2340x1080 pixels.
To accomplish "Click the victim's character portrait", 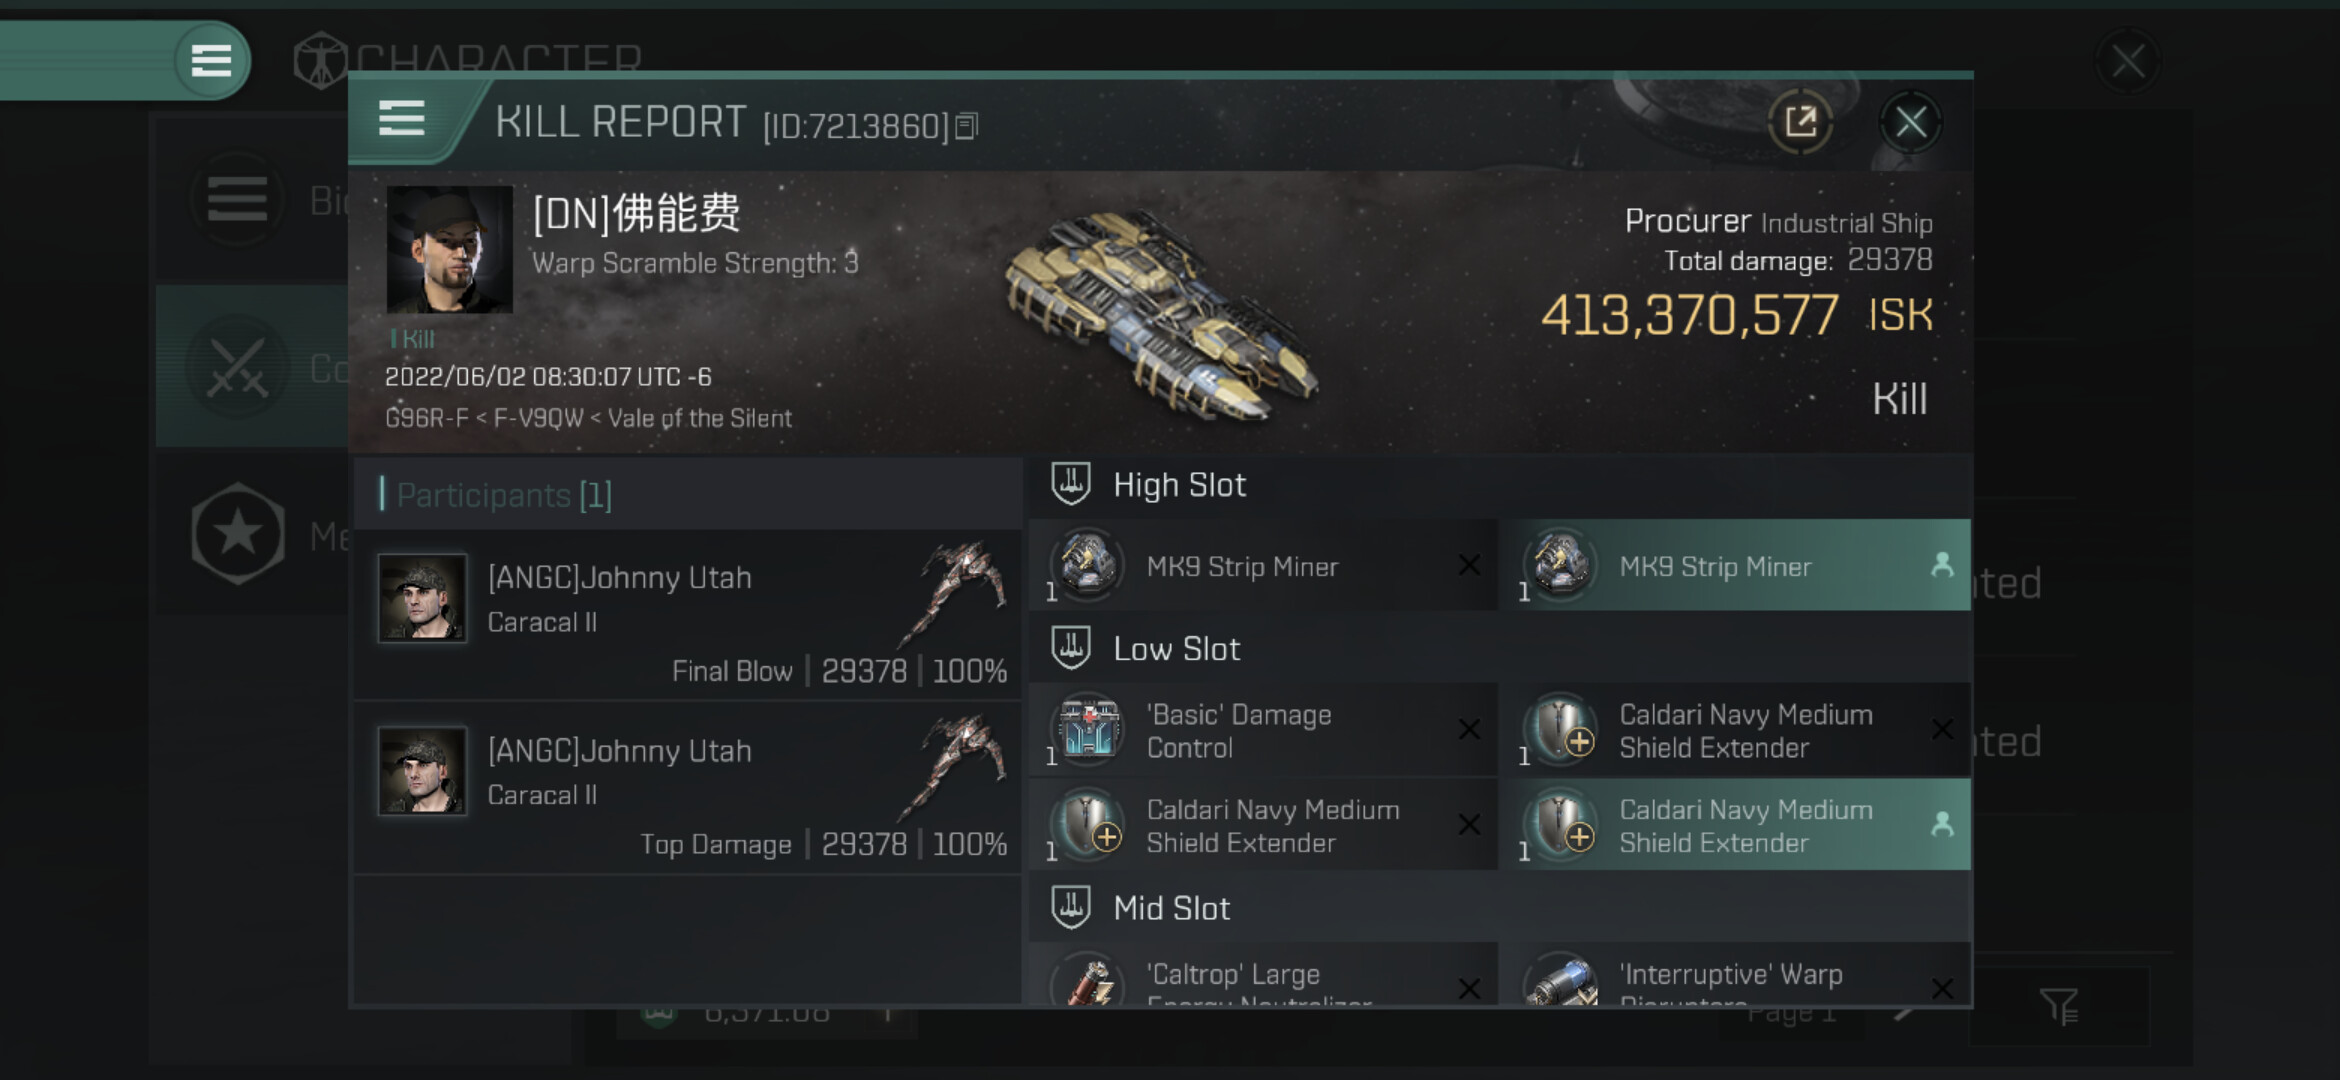I will click(x=449, y=250).
